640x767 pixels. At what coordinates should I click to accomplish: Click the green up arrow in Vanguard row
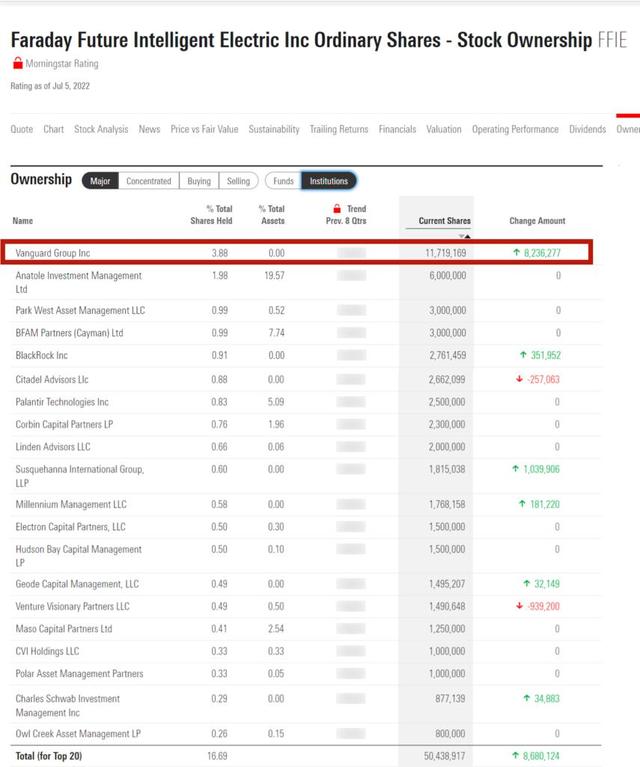516,252
